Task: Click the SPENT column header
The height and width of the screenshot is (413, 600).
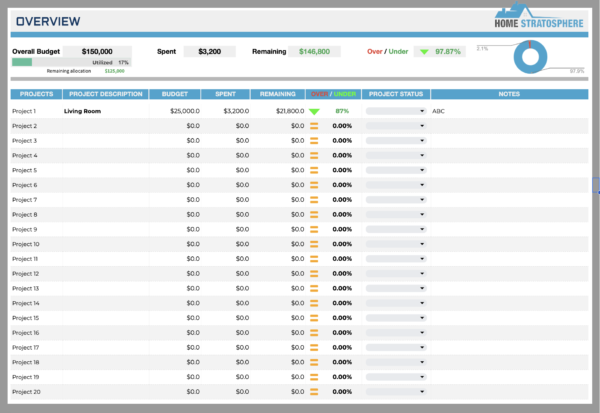Action: 225,94
